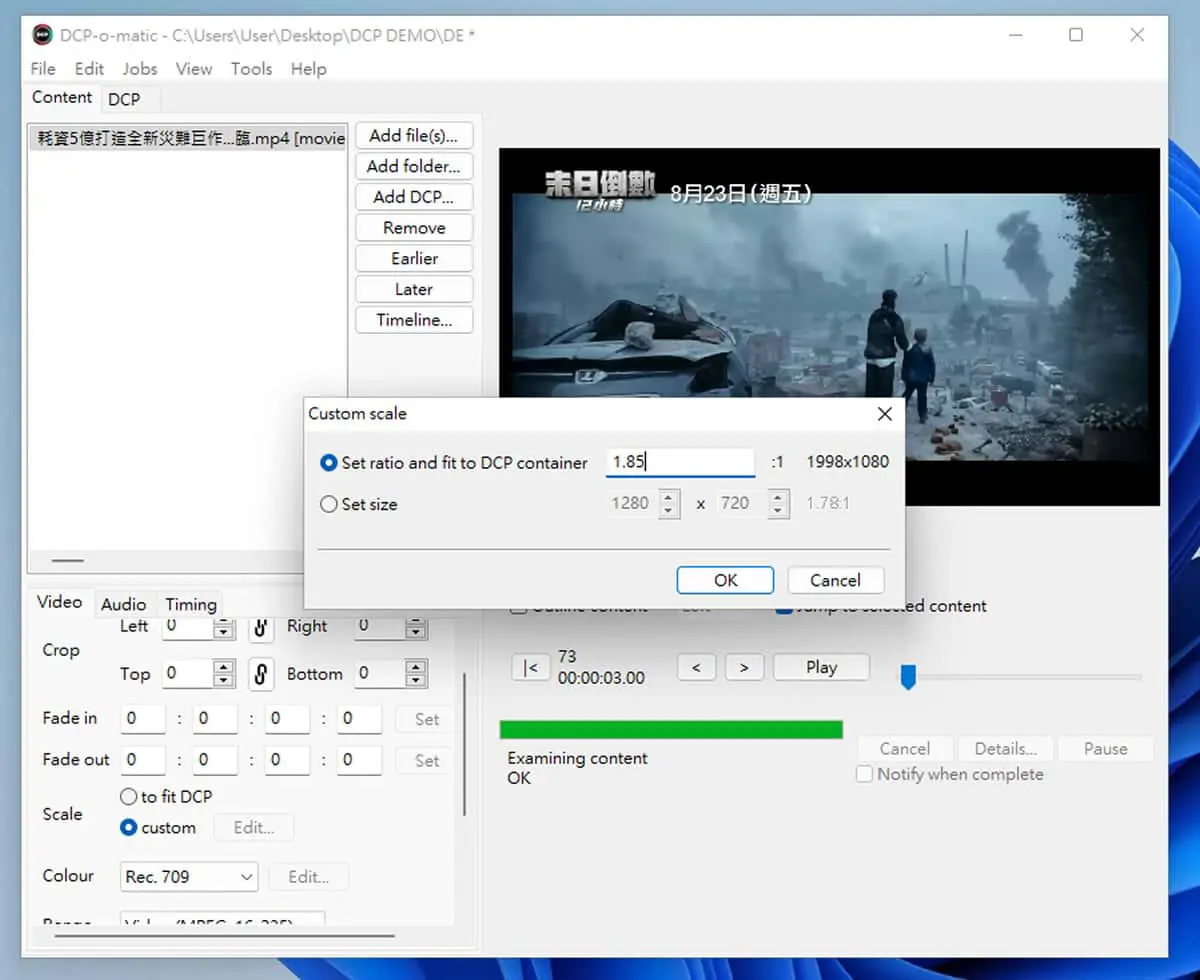Click the '00:00:03.00' timecode text

pos(601,678)
